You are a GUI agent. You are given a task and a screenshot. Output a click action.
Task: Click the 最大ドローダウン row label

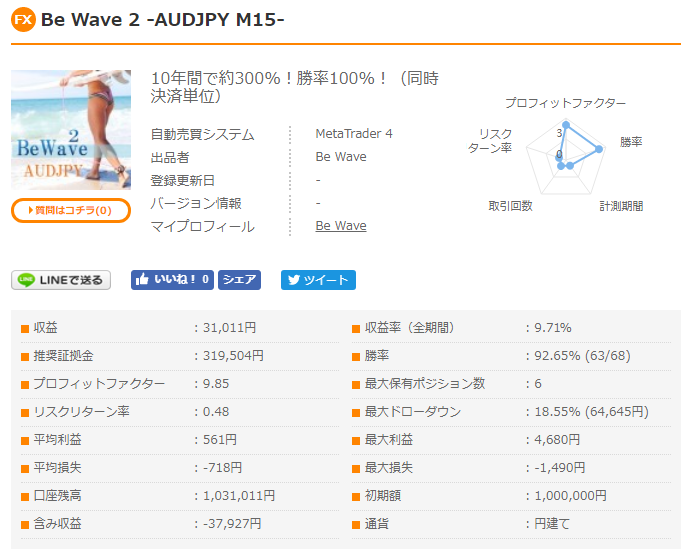(x=412, y=412)
